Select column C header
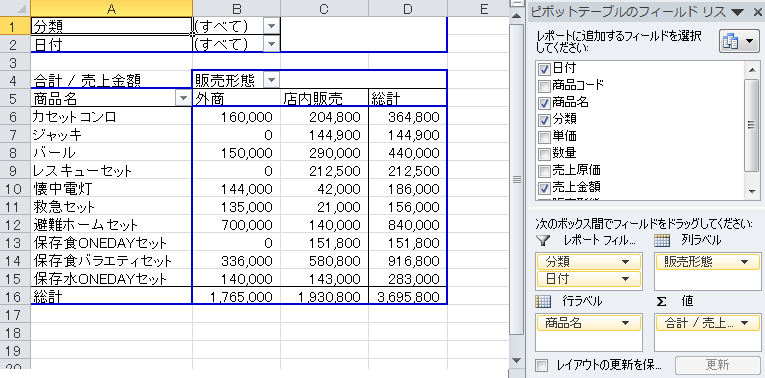 [324, 8]
